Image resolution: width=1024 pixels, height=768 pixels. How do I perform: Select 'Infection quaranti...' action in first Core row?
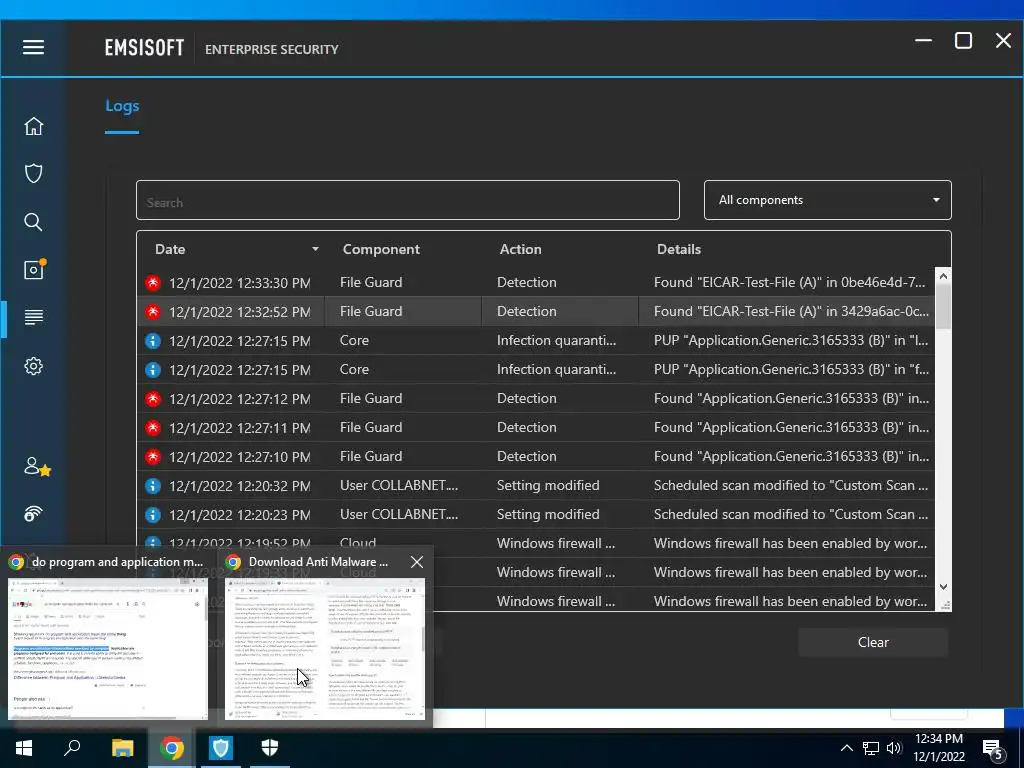556,340
